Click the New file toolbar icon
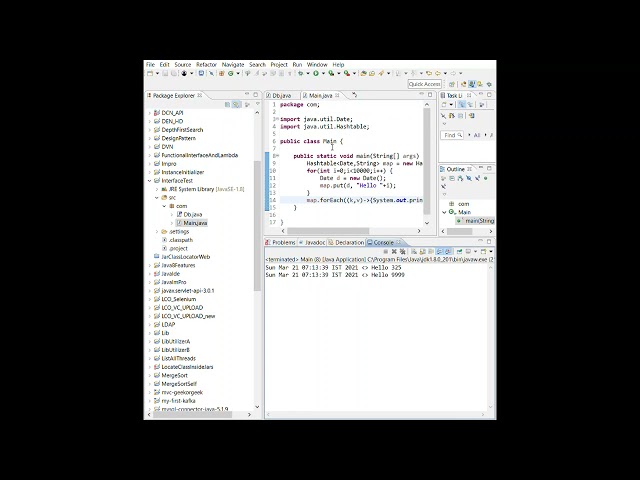Image resolution: width=640 pixels, height=480 pixels. pos(150,73)
